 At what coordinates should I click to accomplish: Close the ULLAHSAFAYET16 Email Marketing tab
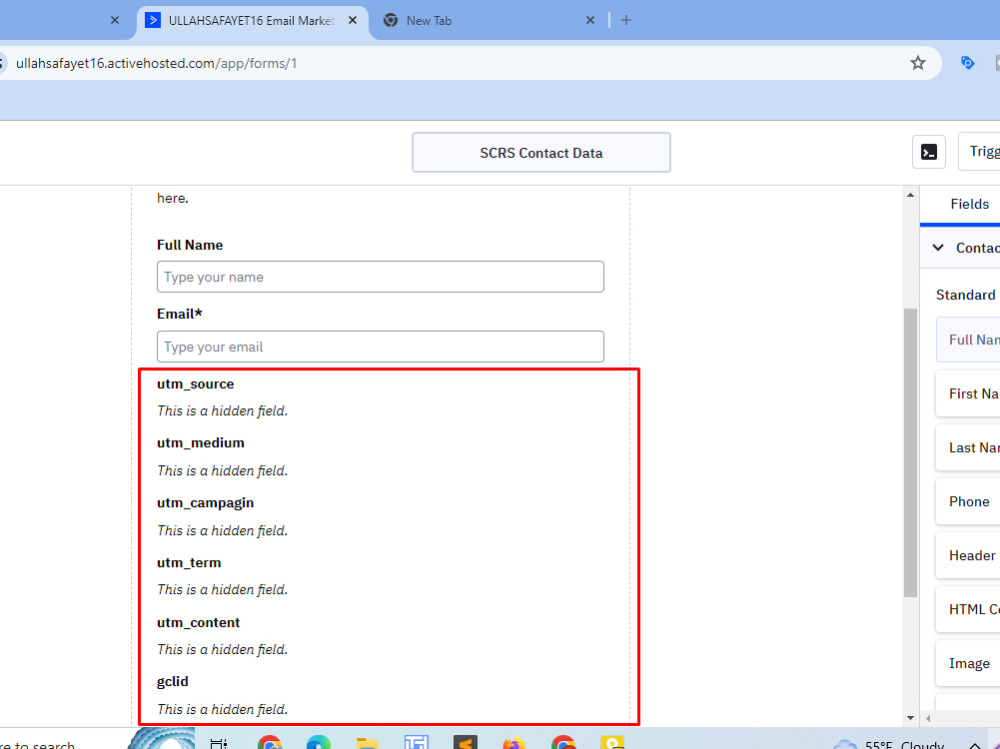click(352, 20)
